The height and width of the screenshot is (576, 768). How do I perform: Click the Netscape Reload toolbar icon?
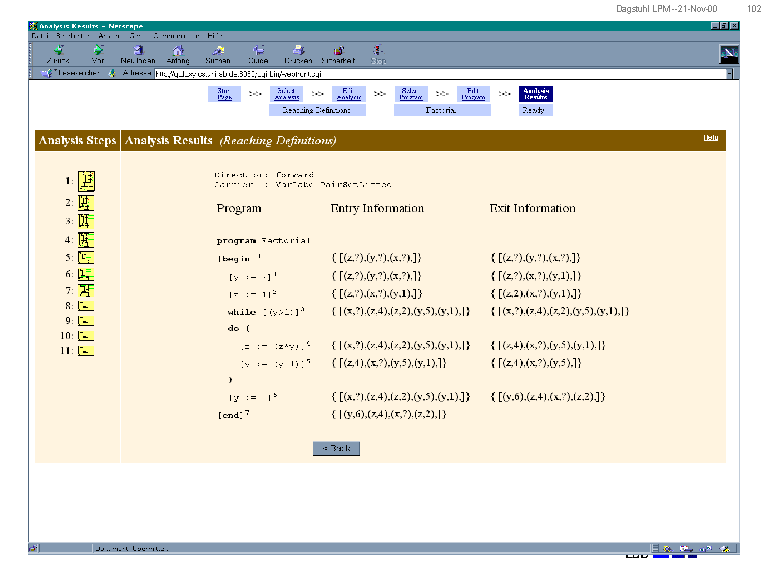[137, 52]
